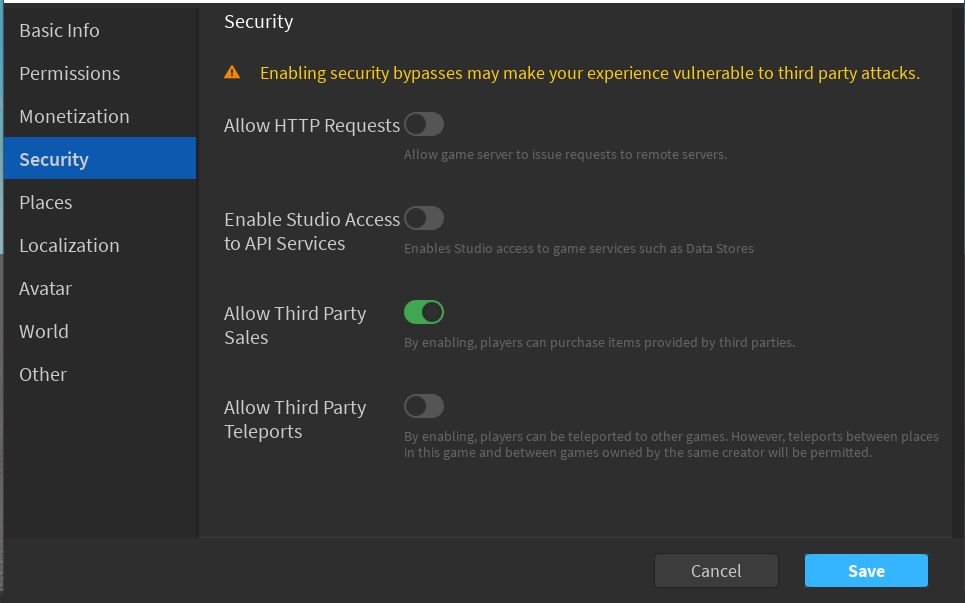Disable Allow Third Party Sales
Viewport: 965px width, 603px height.
click(423, 312)
